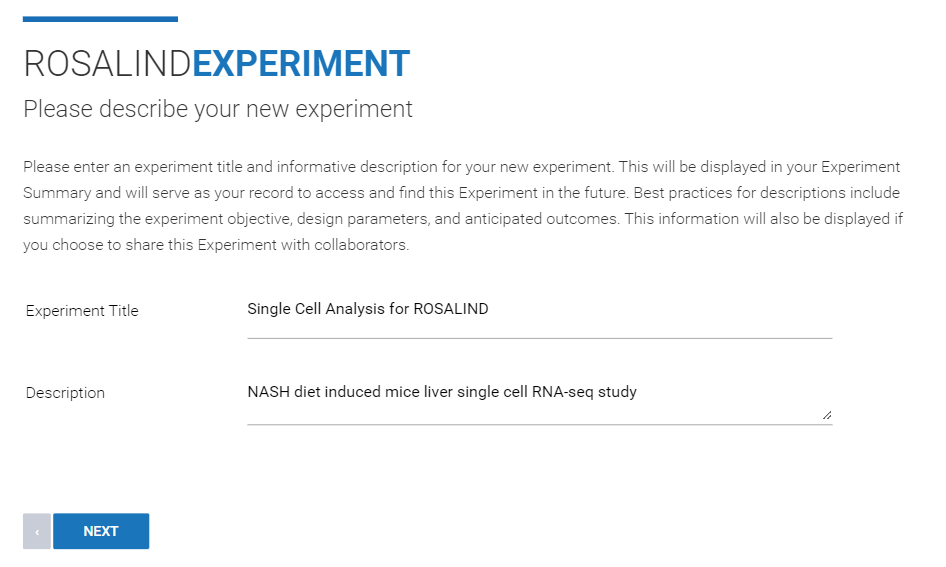
Task: Focus the Description text area
Action: pyautogui.click(x=539, y=401)
